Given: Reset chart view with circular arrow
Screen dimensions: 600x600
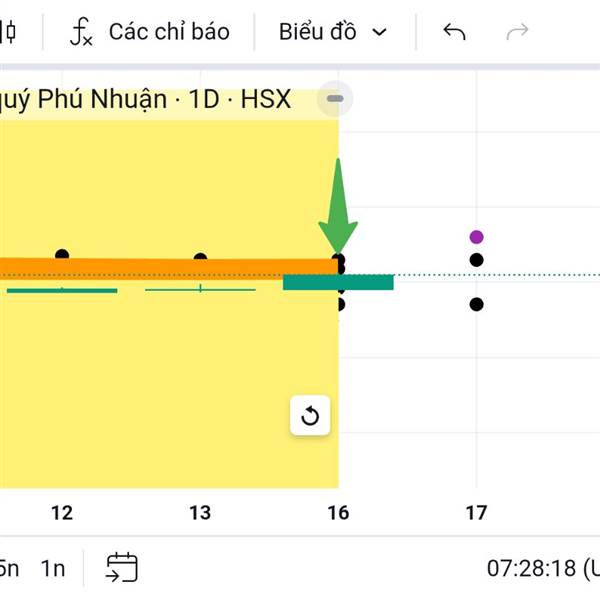Looking at the screenshot, I should tap(310, 416).
